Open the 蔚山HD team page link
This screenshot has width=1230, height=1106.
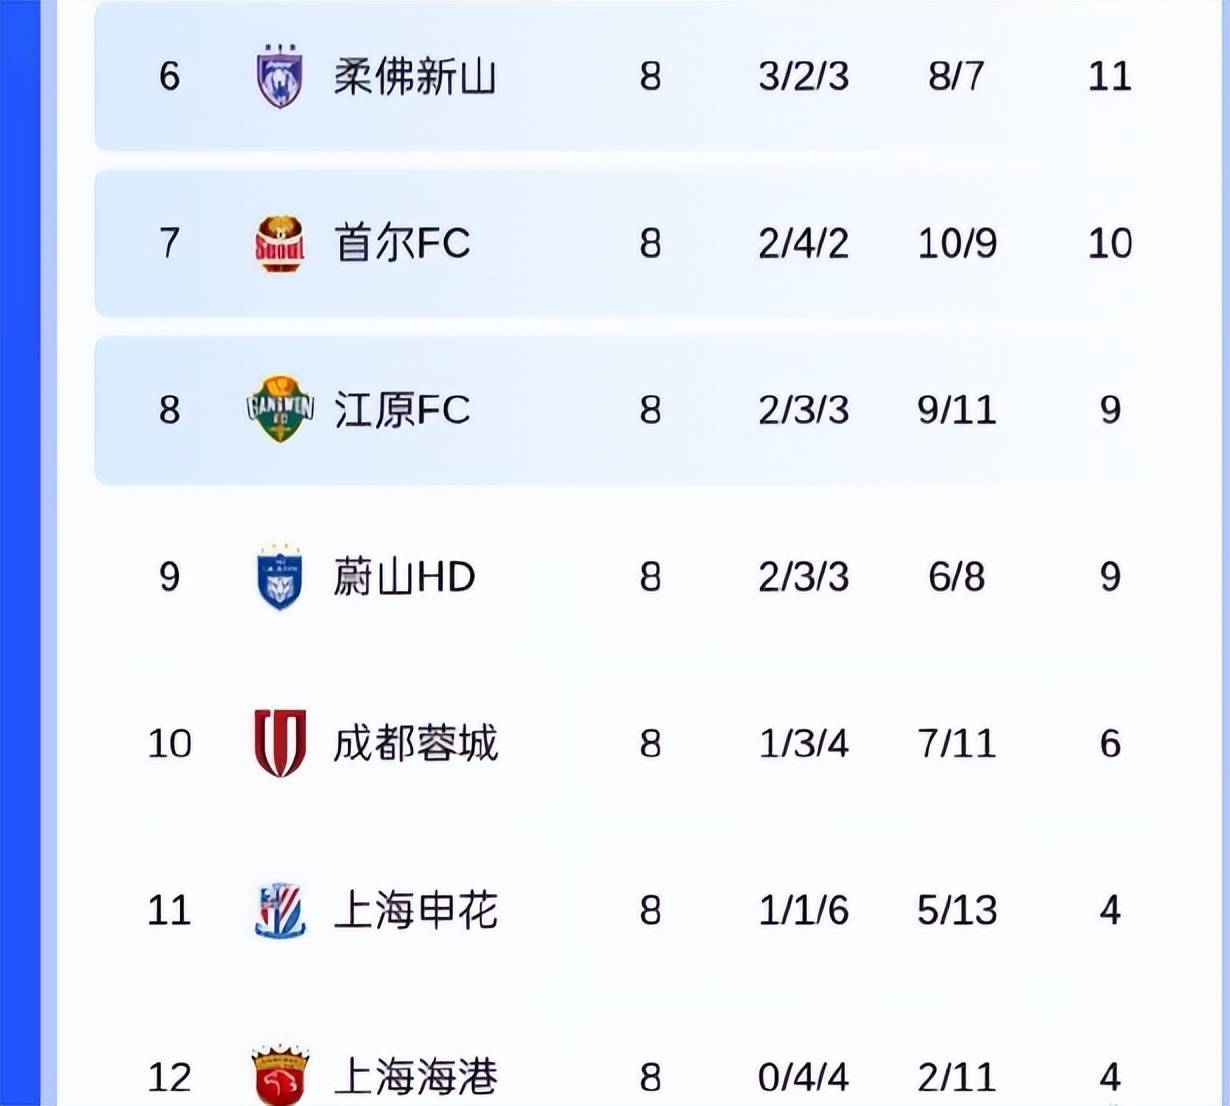[404, 577]
